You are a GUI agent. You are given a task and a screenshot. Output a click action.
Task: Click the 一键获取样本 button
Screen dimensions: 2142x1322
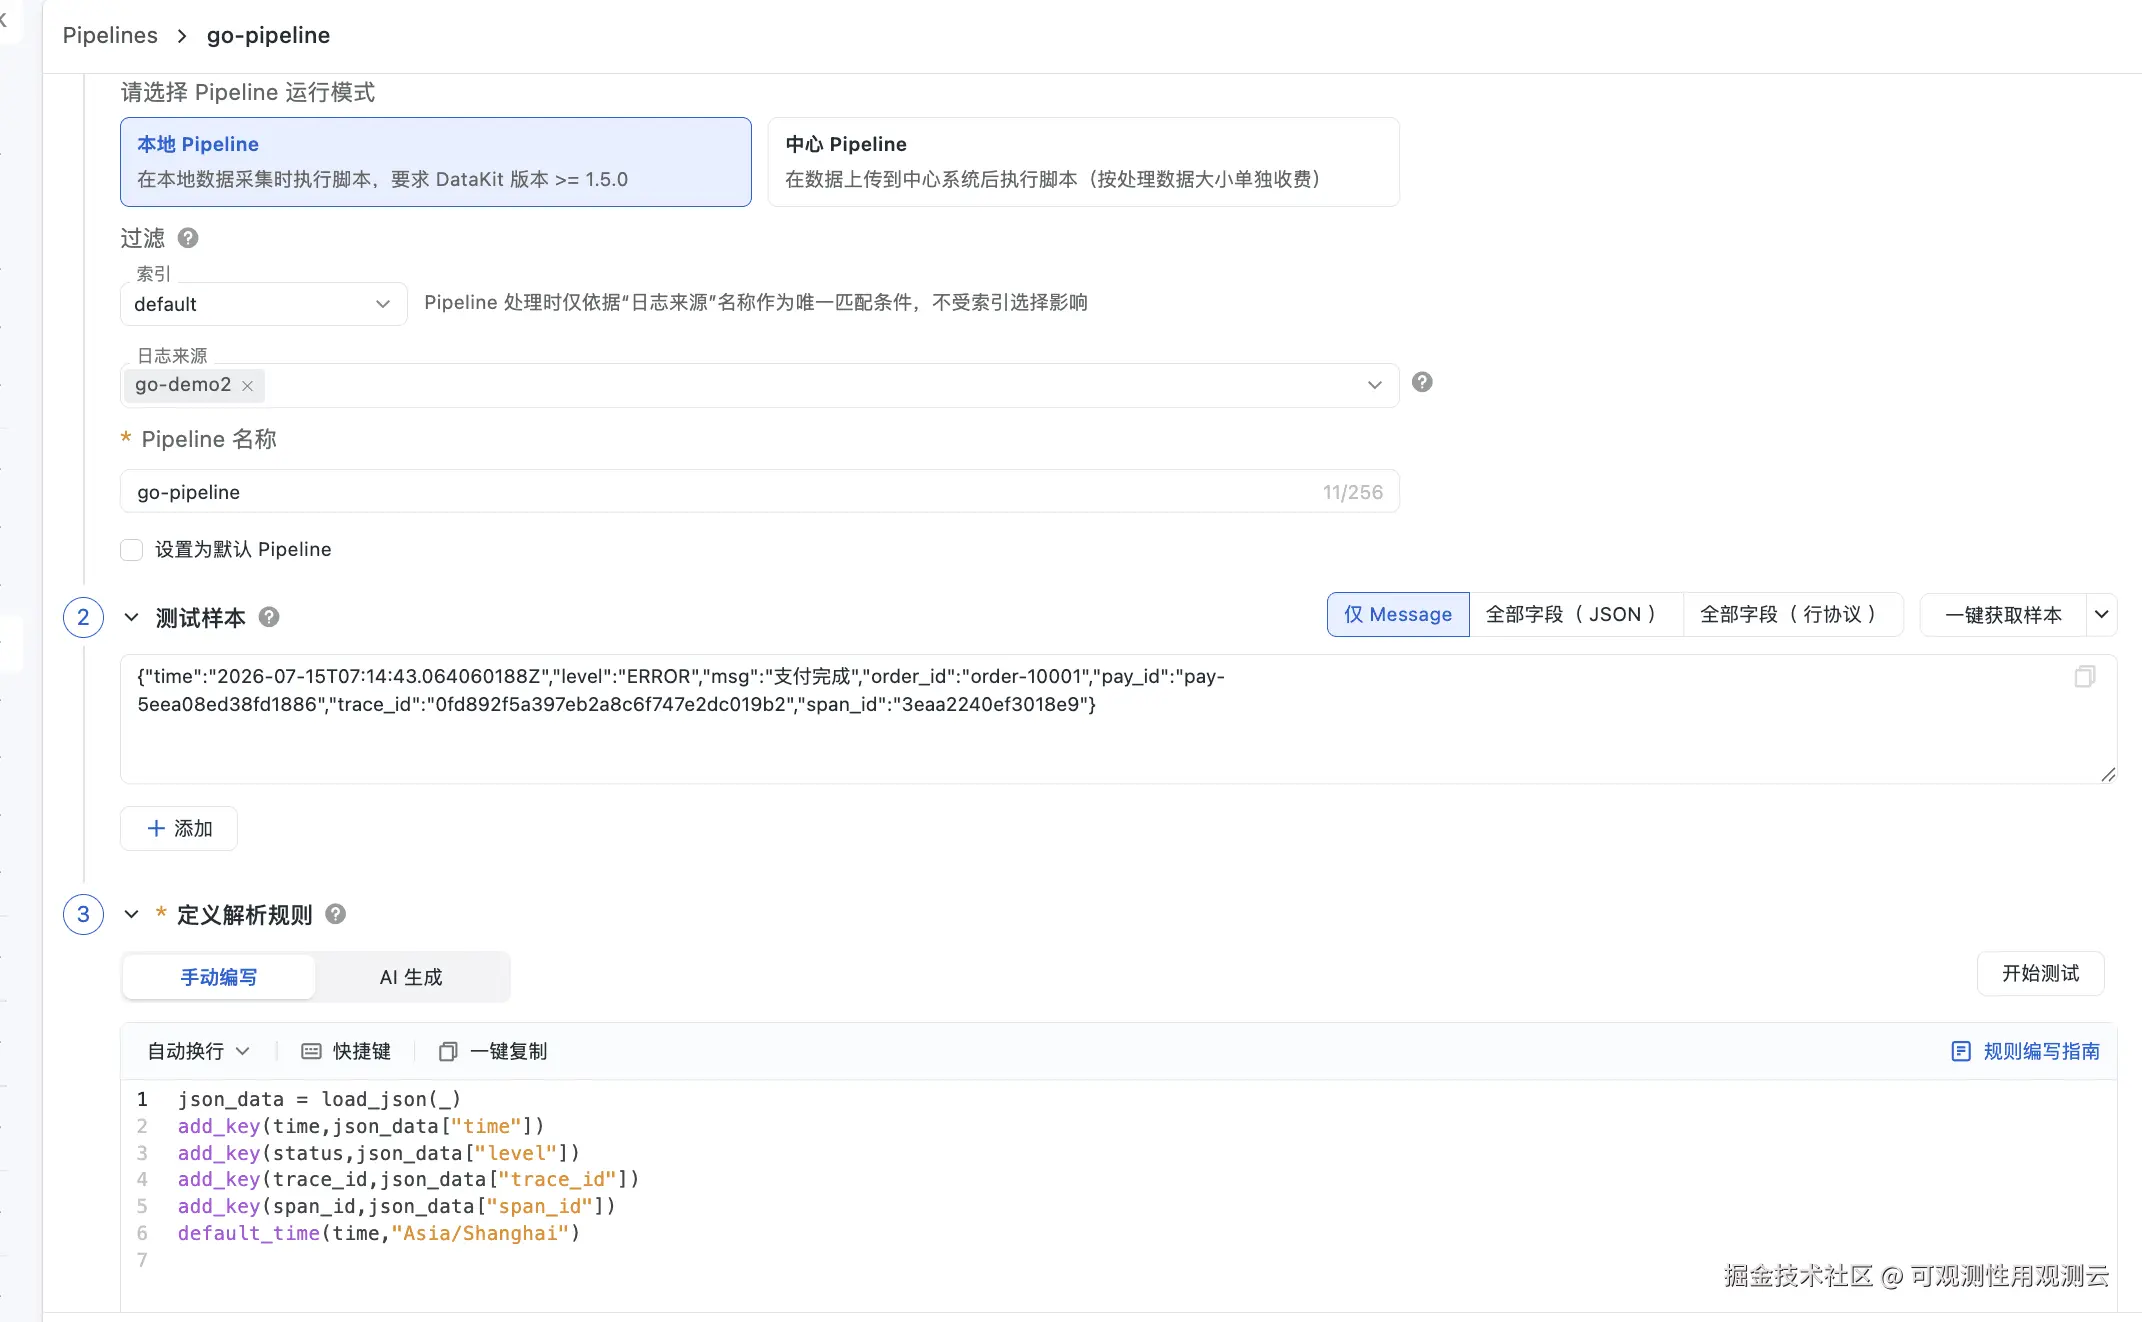(2003, 614)
